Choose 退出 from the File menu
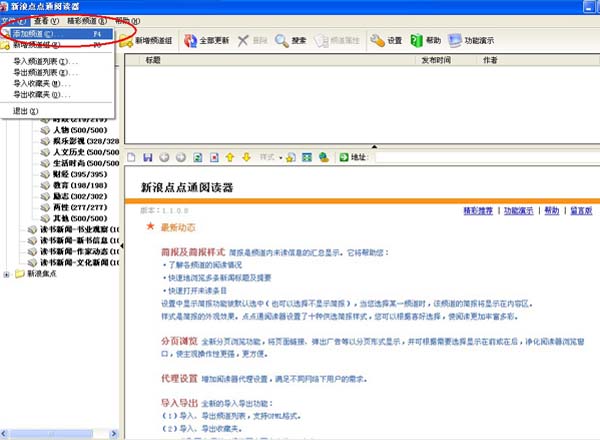This screenshot has height=440, width=600. [x=57, y=111]
